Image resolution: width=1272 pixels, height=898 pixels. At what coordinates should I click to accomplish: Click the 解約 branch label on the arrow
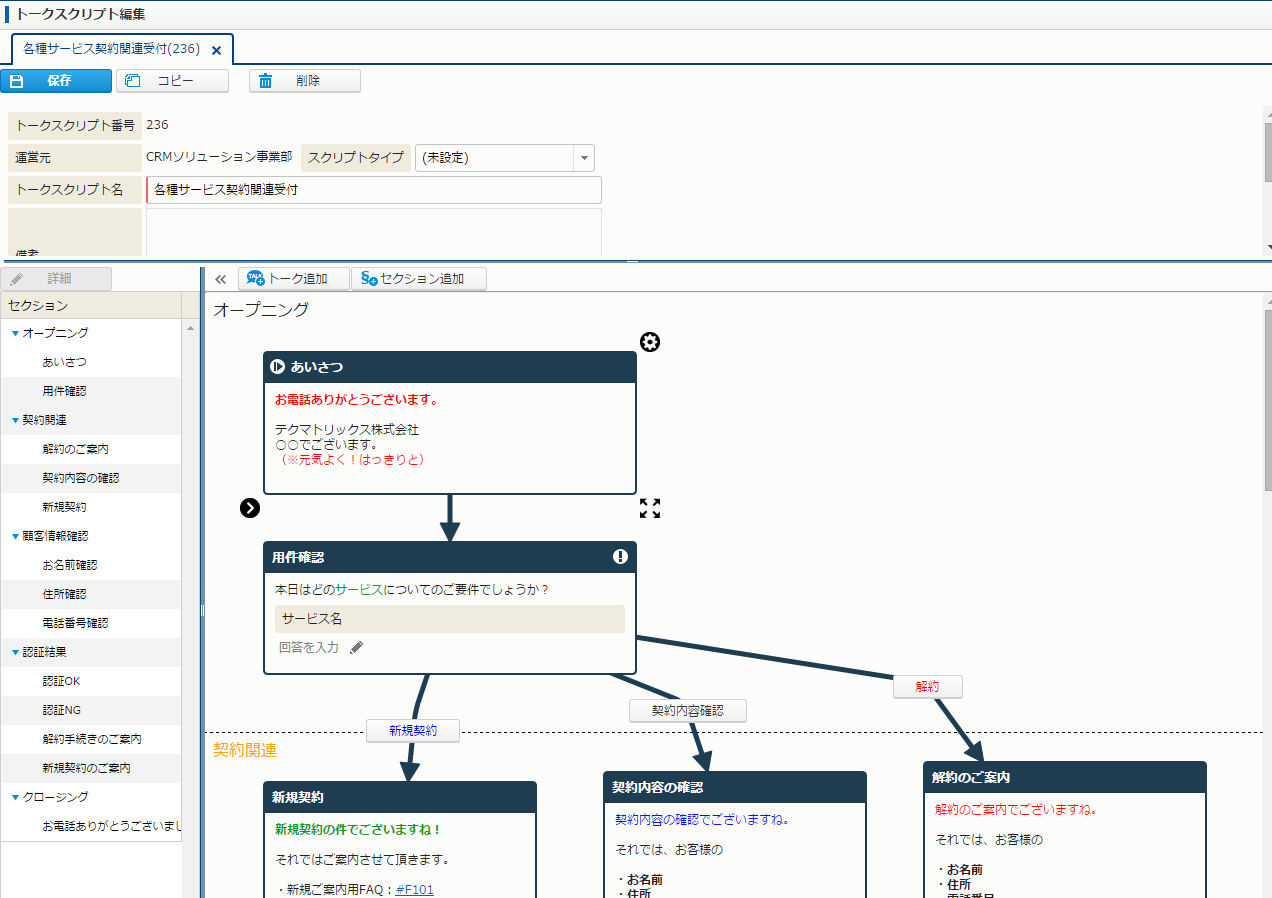[x=927, y=687]
